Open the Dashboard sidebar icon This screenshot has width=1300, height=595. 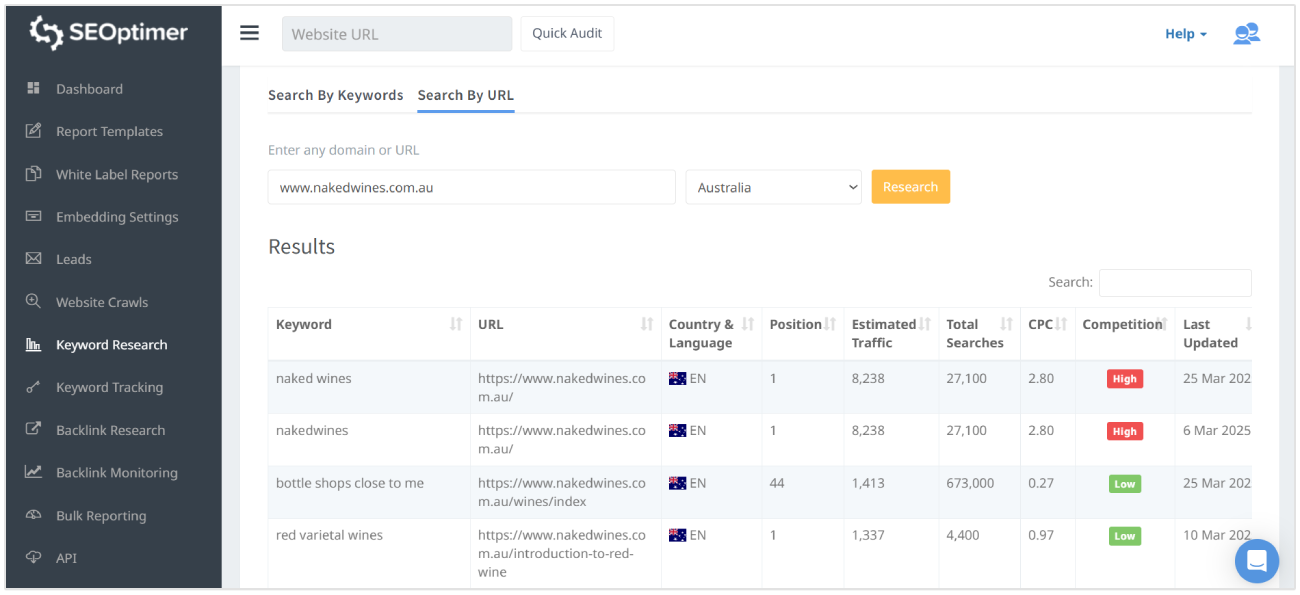coord(33,88)
